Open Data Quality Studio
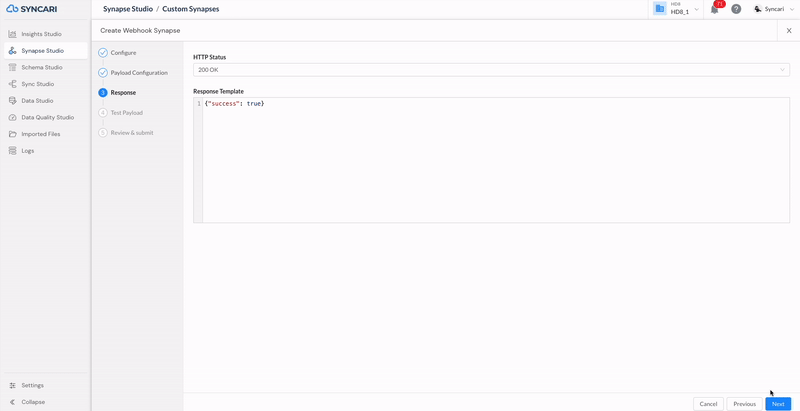Image resolution: width=800 pixels, height=411 pixels. 47,117
